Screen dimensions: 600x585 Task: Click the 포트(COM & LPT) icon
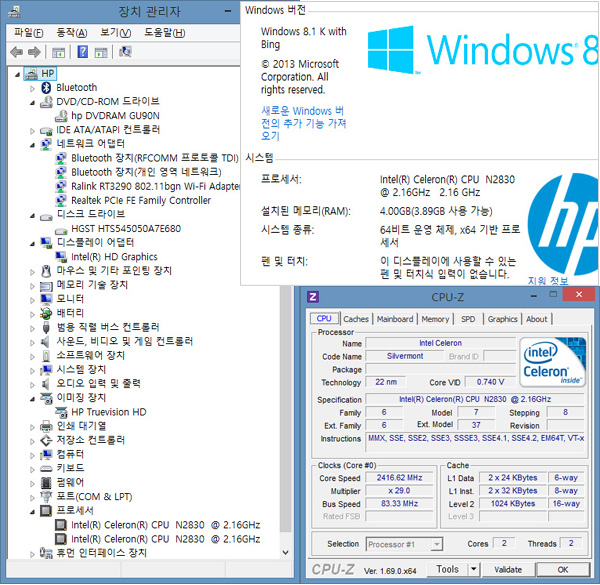click(46, 497)
